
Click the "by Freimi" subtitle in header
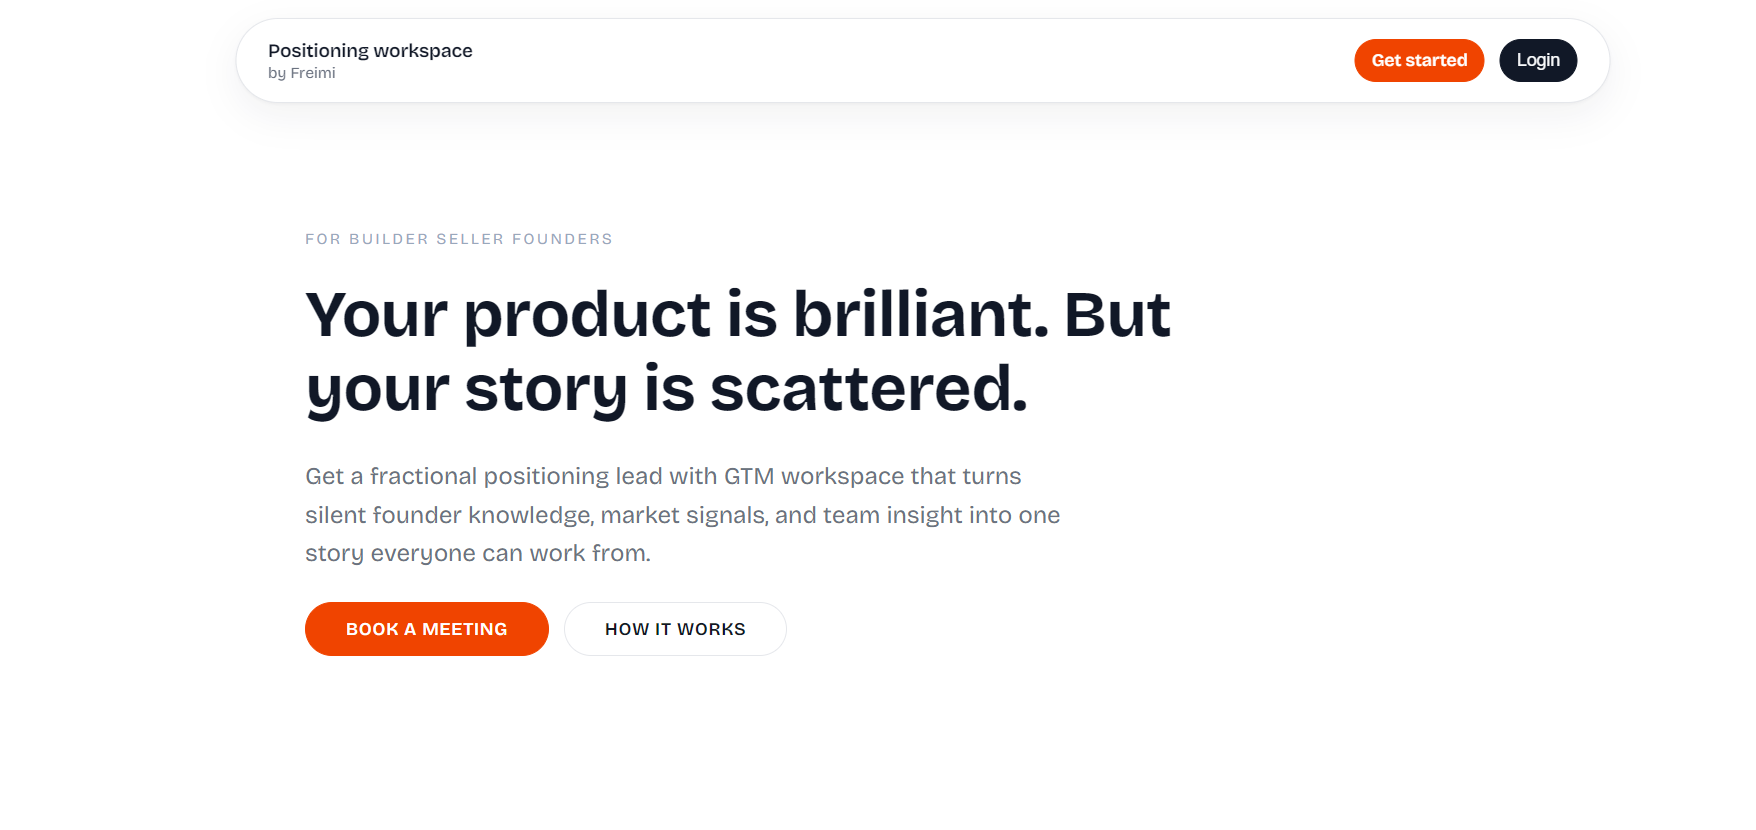coord(302,73)
